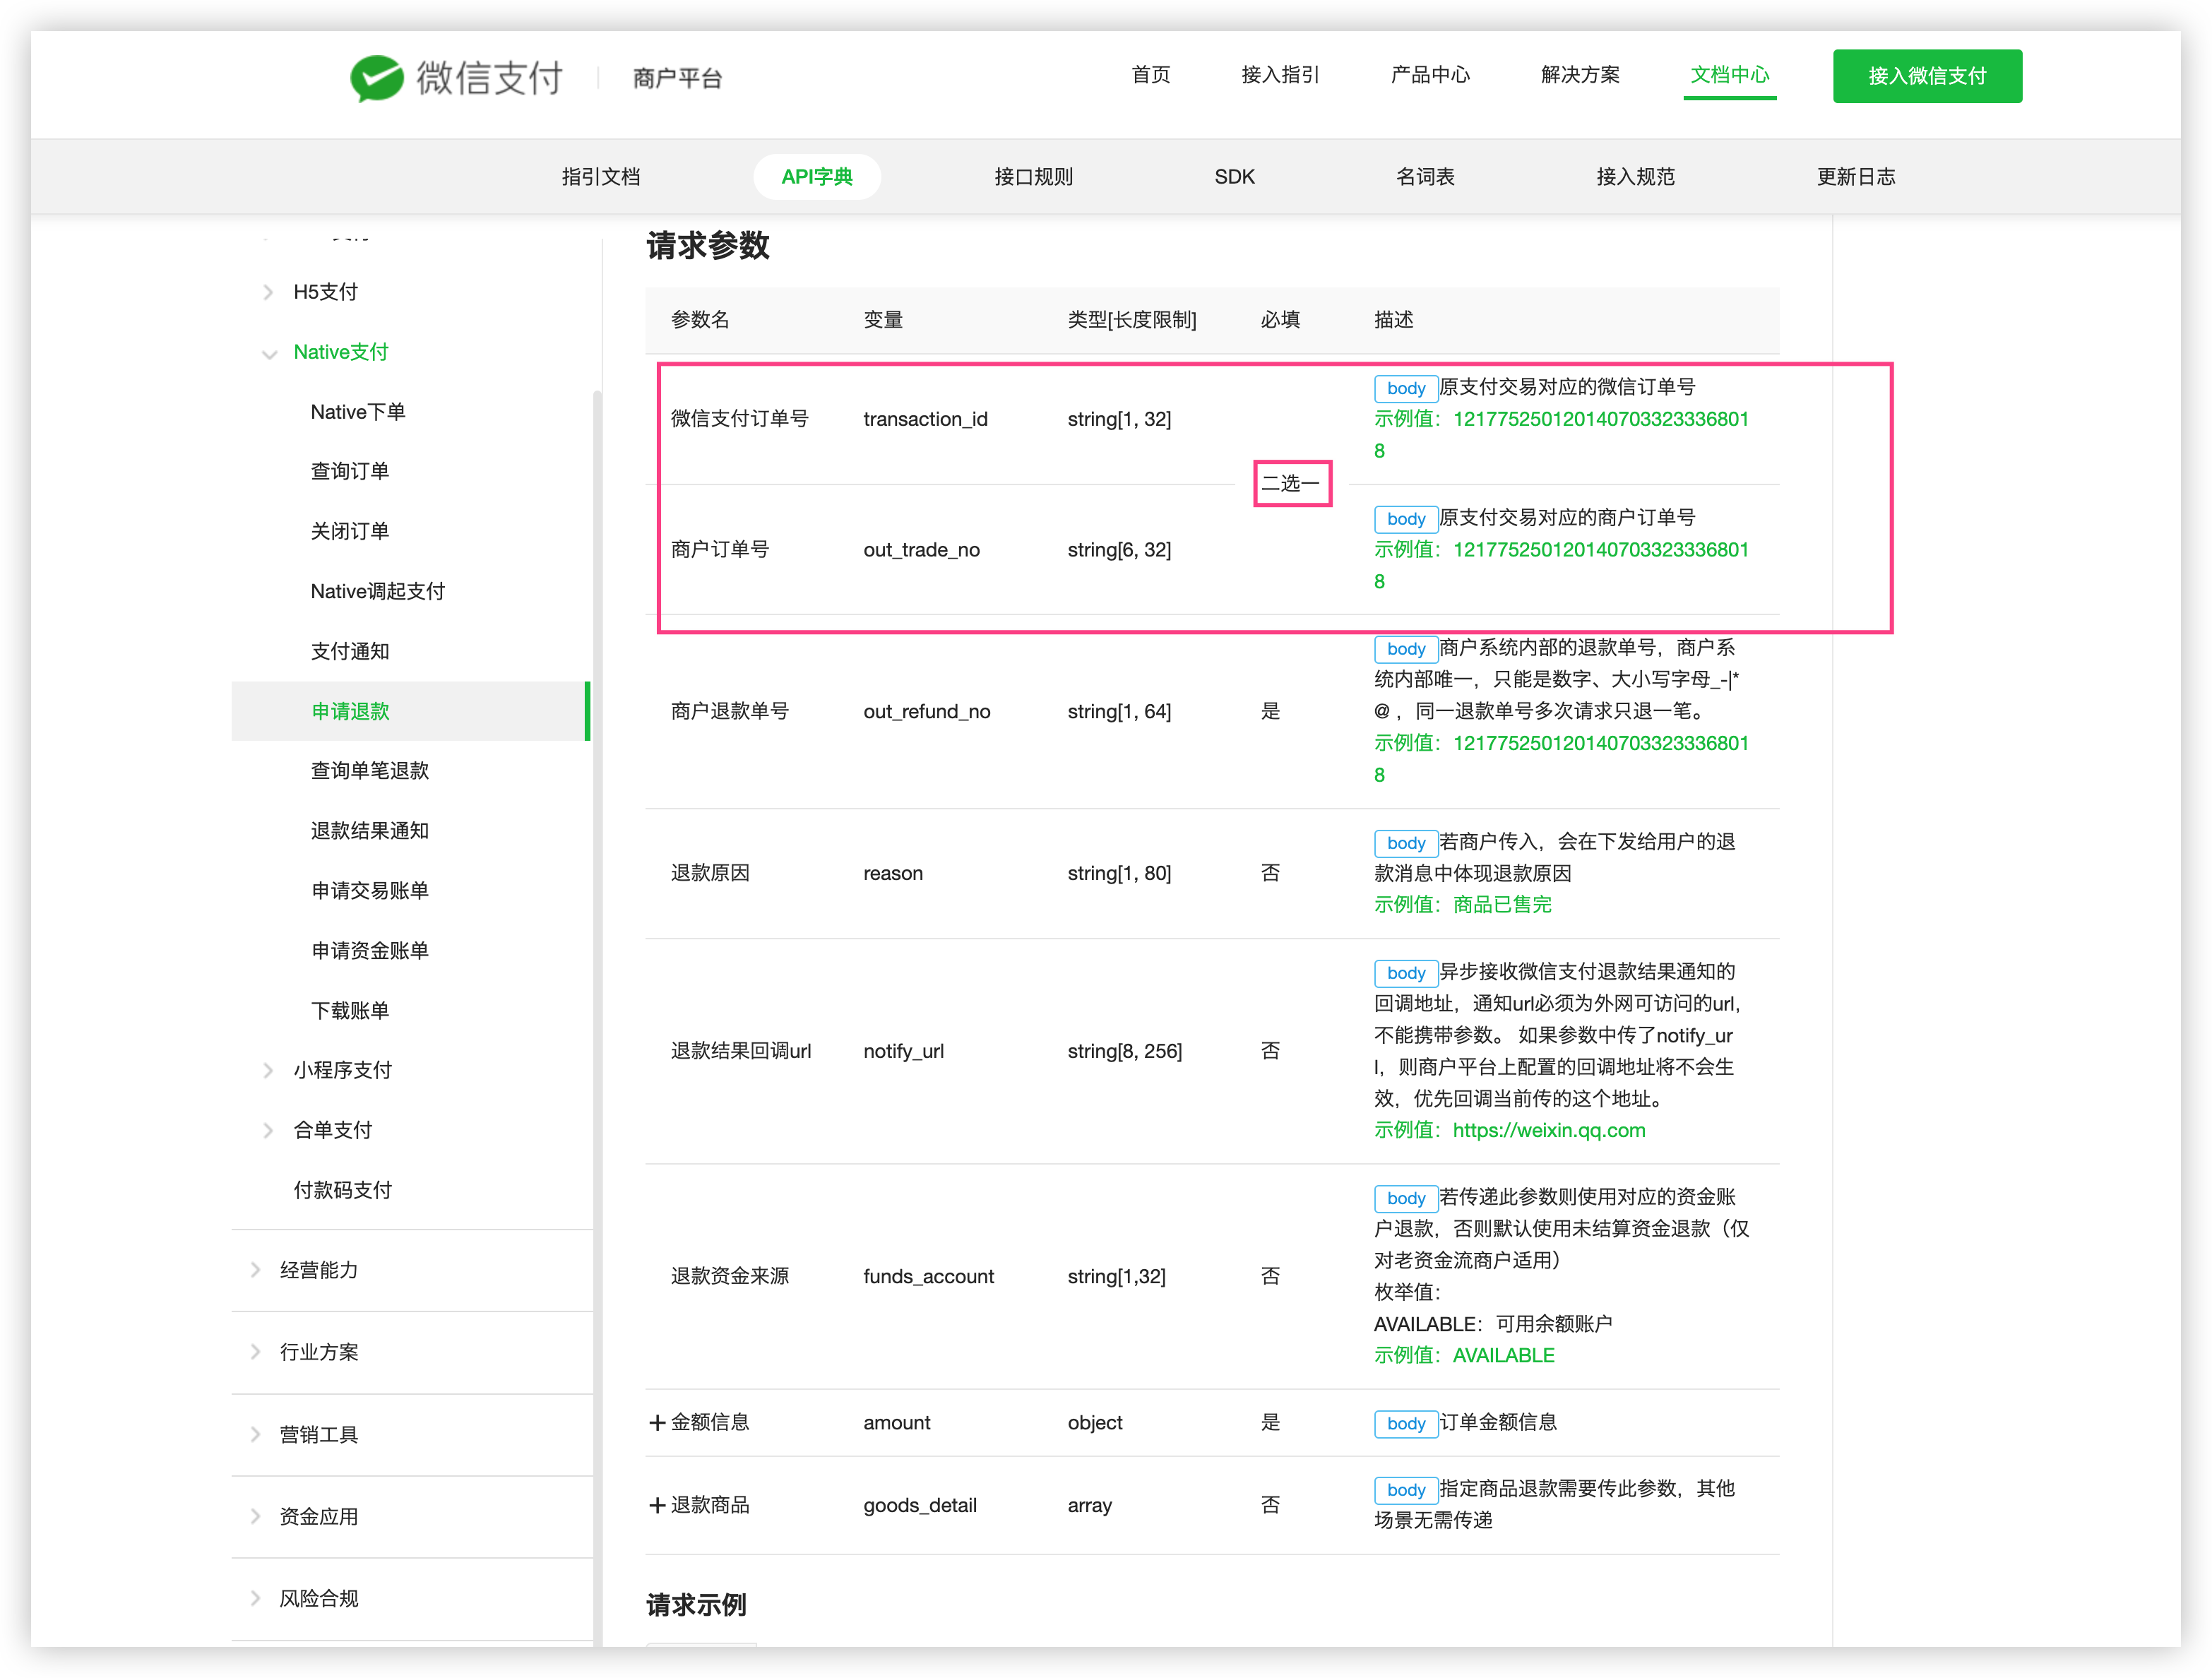Click the transaction_id variable cell

[x=925, y=419]
